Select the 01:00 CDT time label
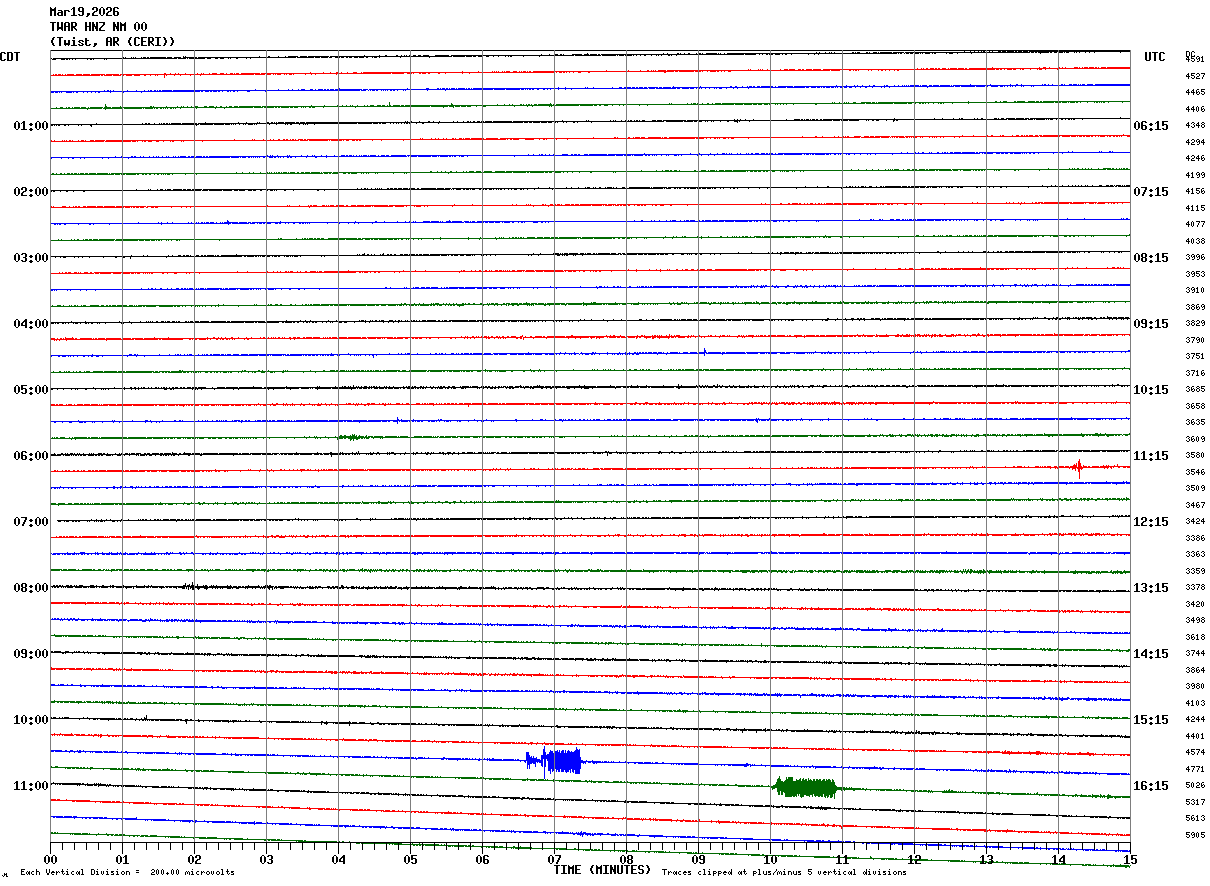This screenshot has width=1210, height=886. [x=30, y=126]
